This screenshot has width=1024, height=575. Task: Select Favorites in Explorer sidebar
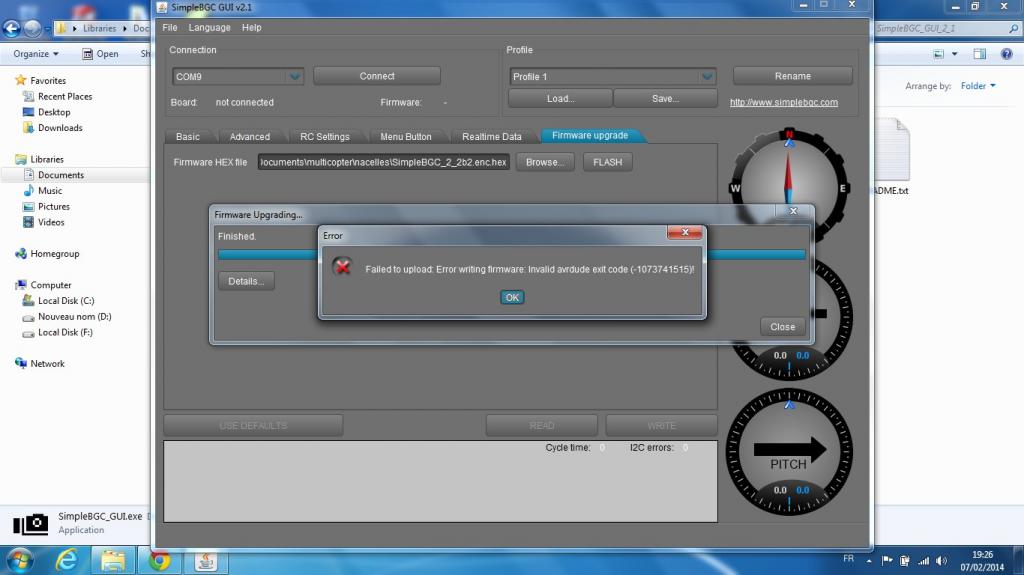[40, 80]
